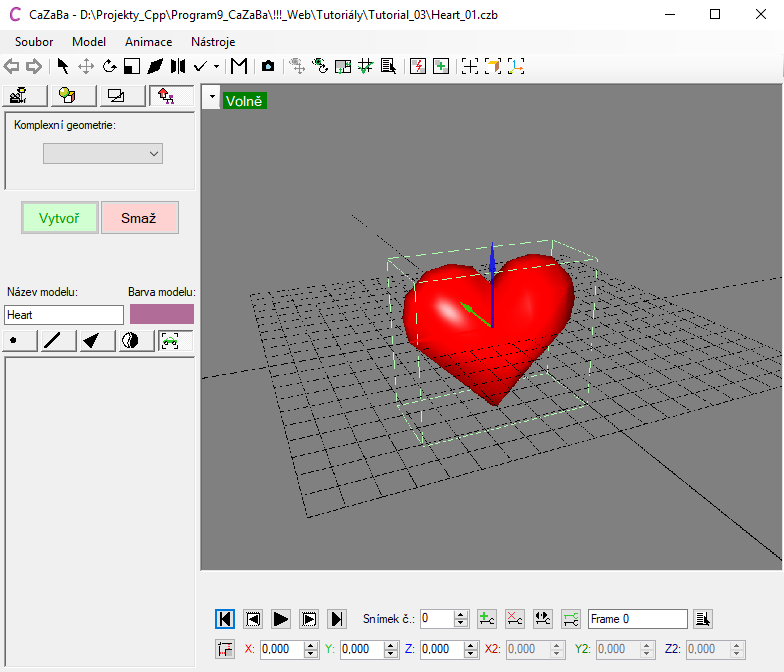The height and width of the screenshot is (672, 784).
Task: Click the camera snapshot icon
Action: 268,67
